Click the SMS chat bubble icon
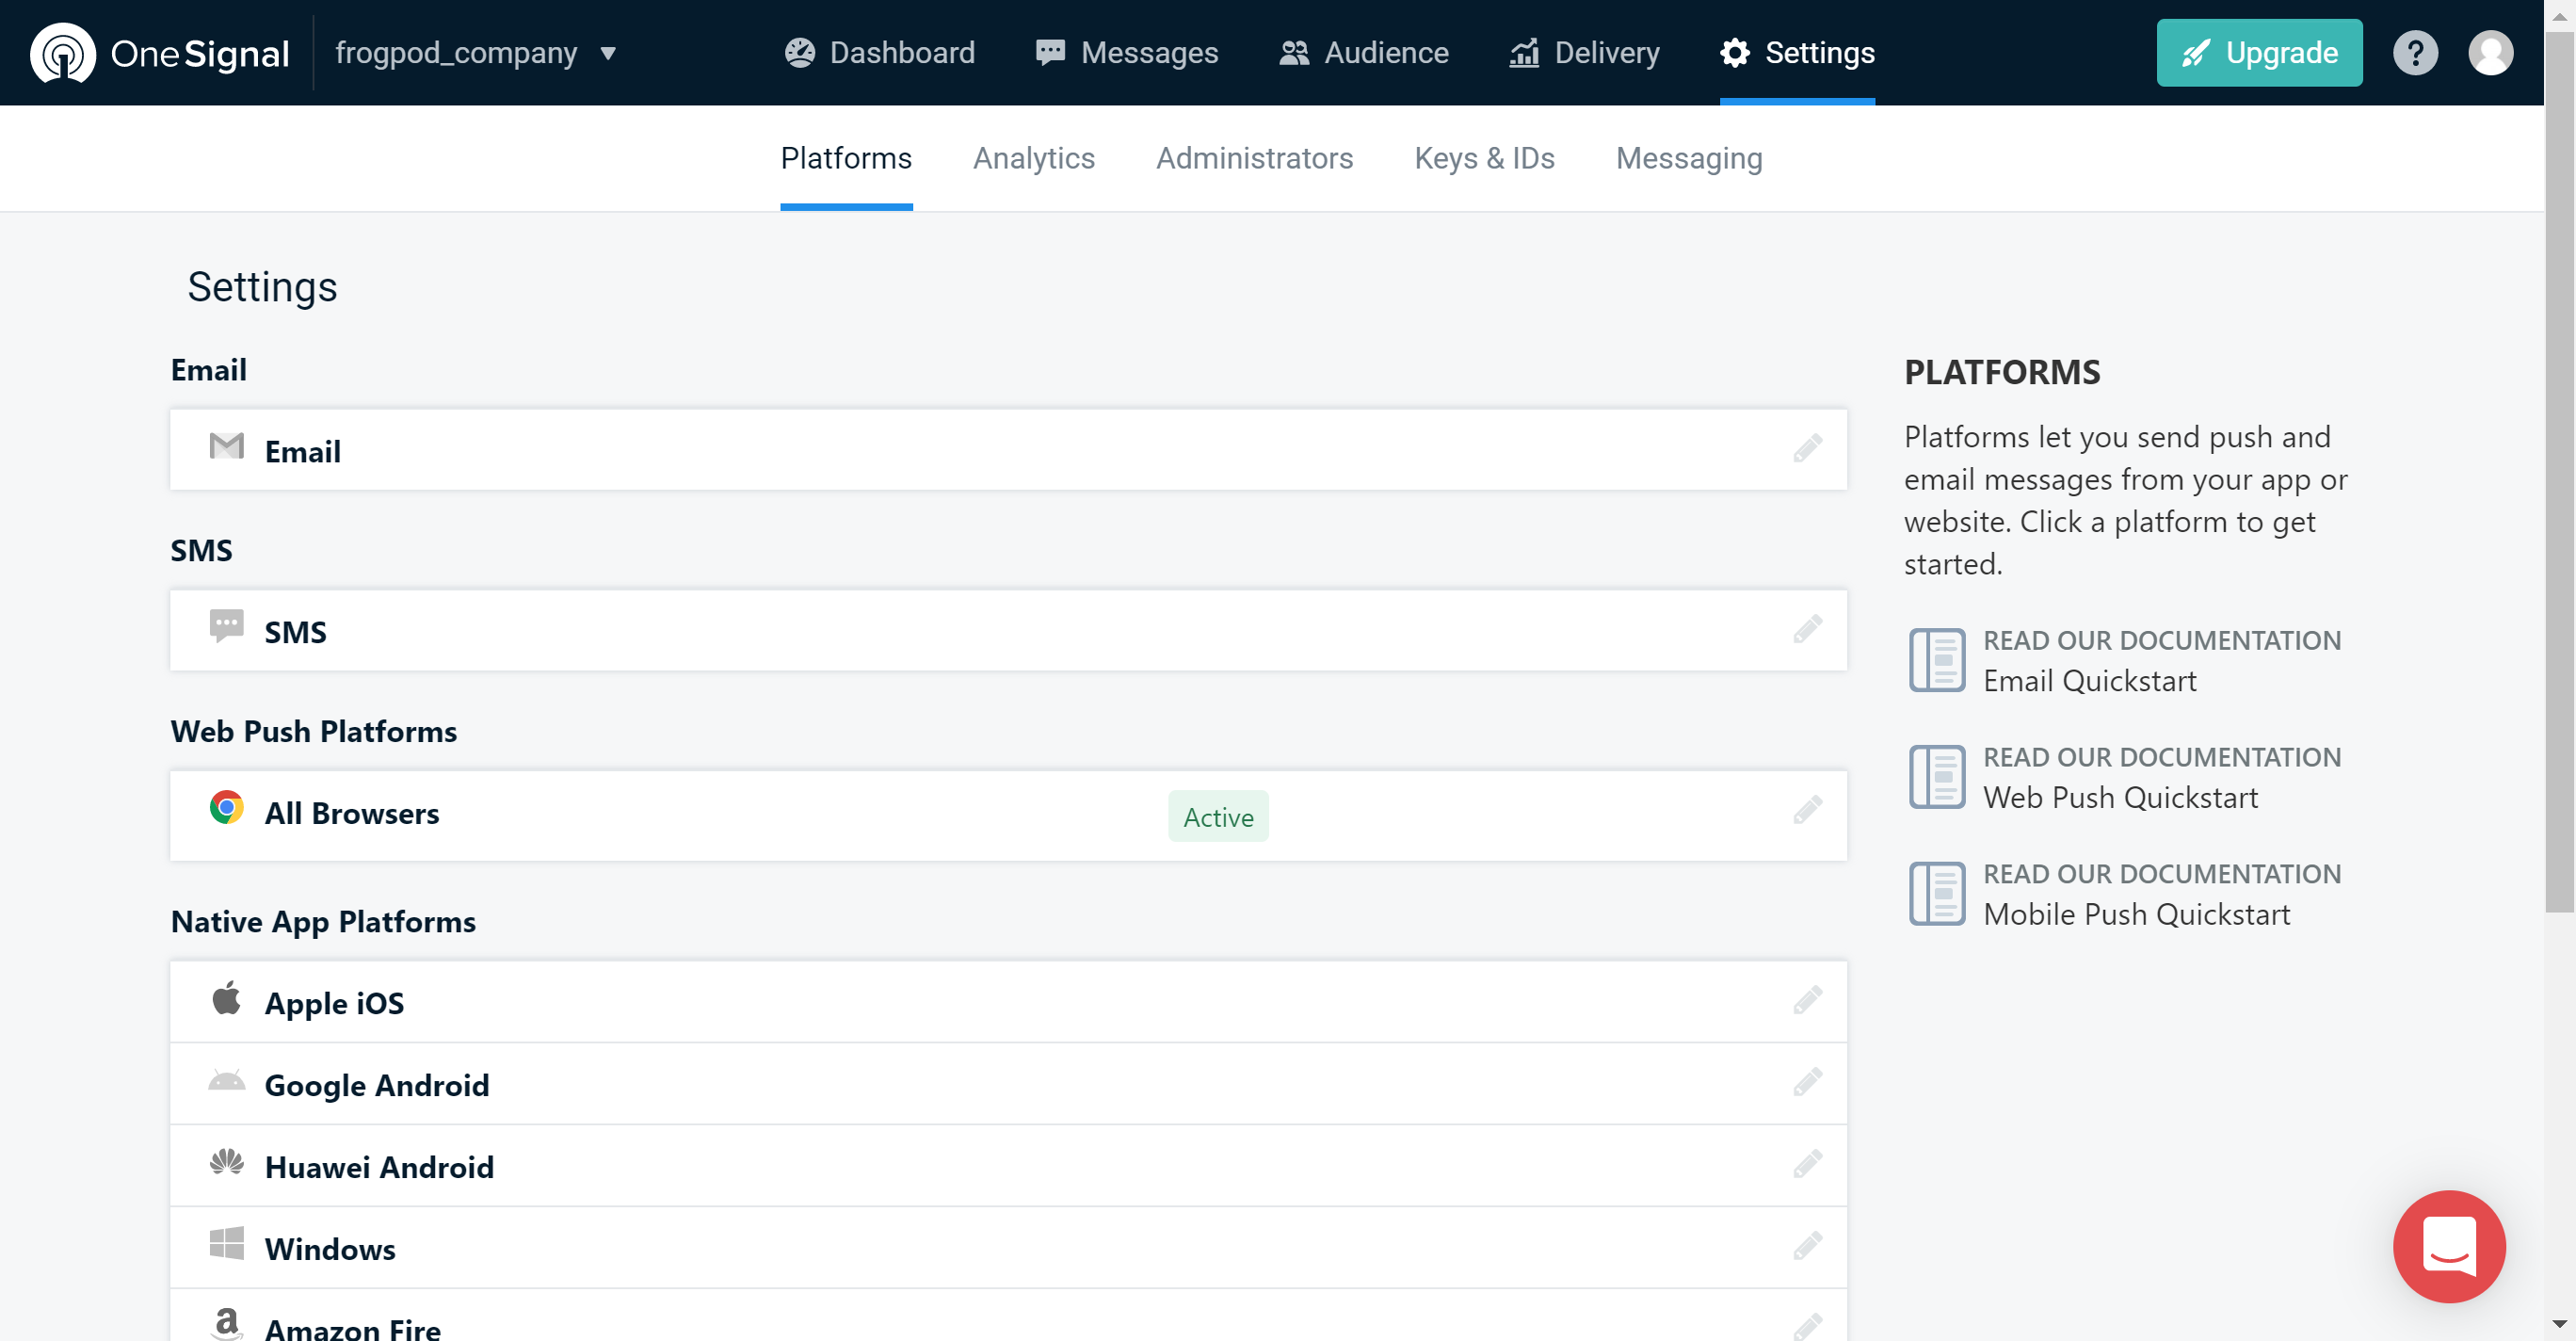This screenshot has height=1341, width=2576. point(227,627)
